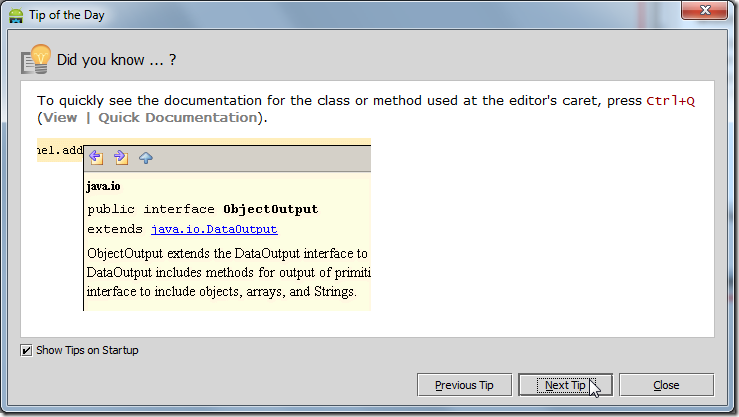Click the code snippet left of documentation popup
The width and height of the screenshot is (739, 417).
point(58,150)
